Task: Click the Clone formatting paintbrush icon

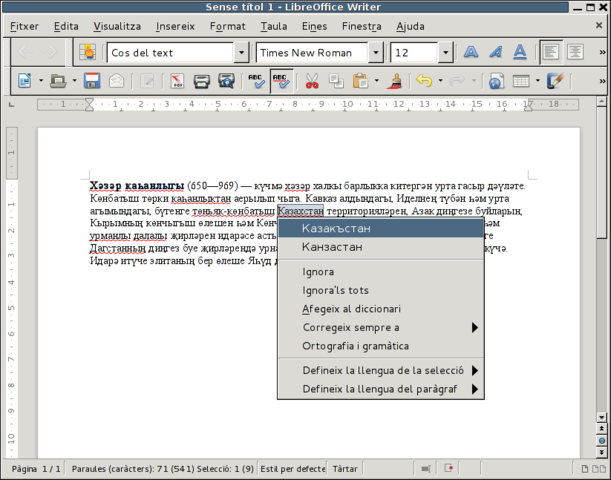Action: (394, 81)
